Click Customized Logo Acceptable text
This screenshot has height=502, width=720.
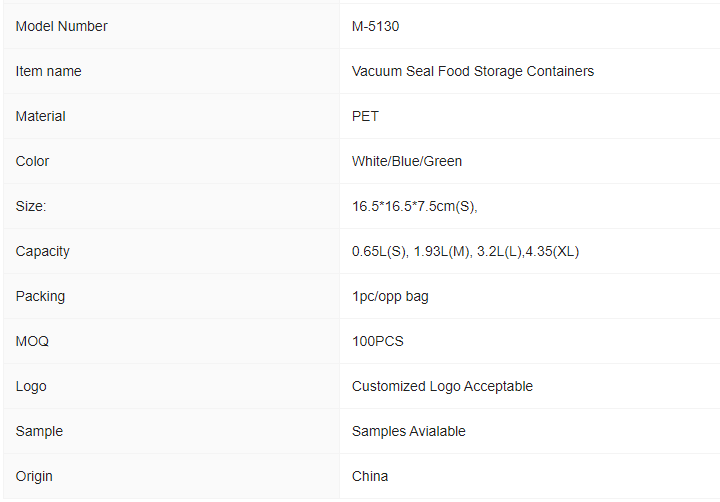pos(442,386)
